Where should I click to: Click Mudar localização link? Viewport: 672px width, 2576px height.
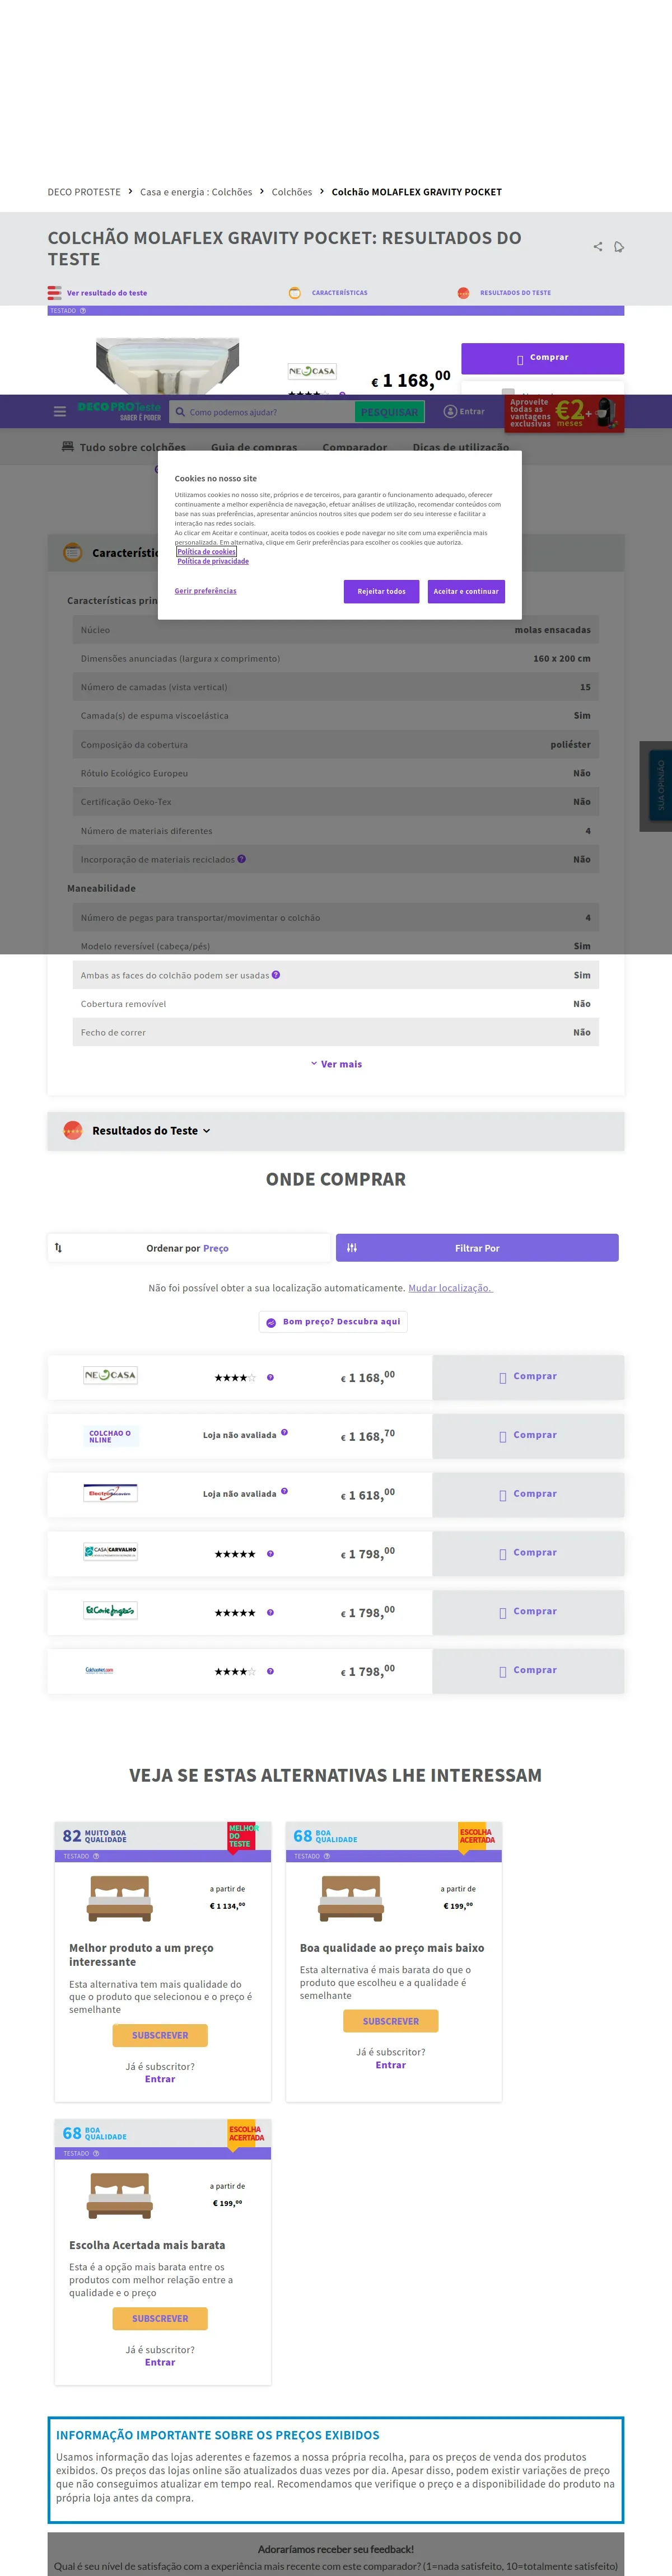click(450, 1288)
